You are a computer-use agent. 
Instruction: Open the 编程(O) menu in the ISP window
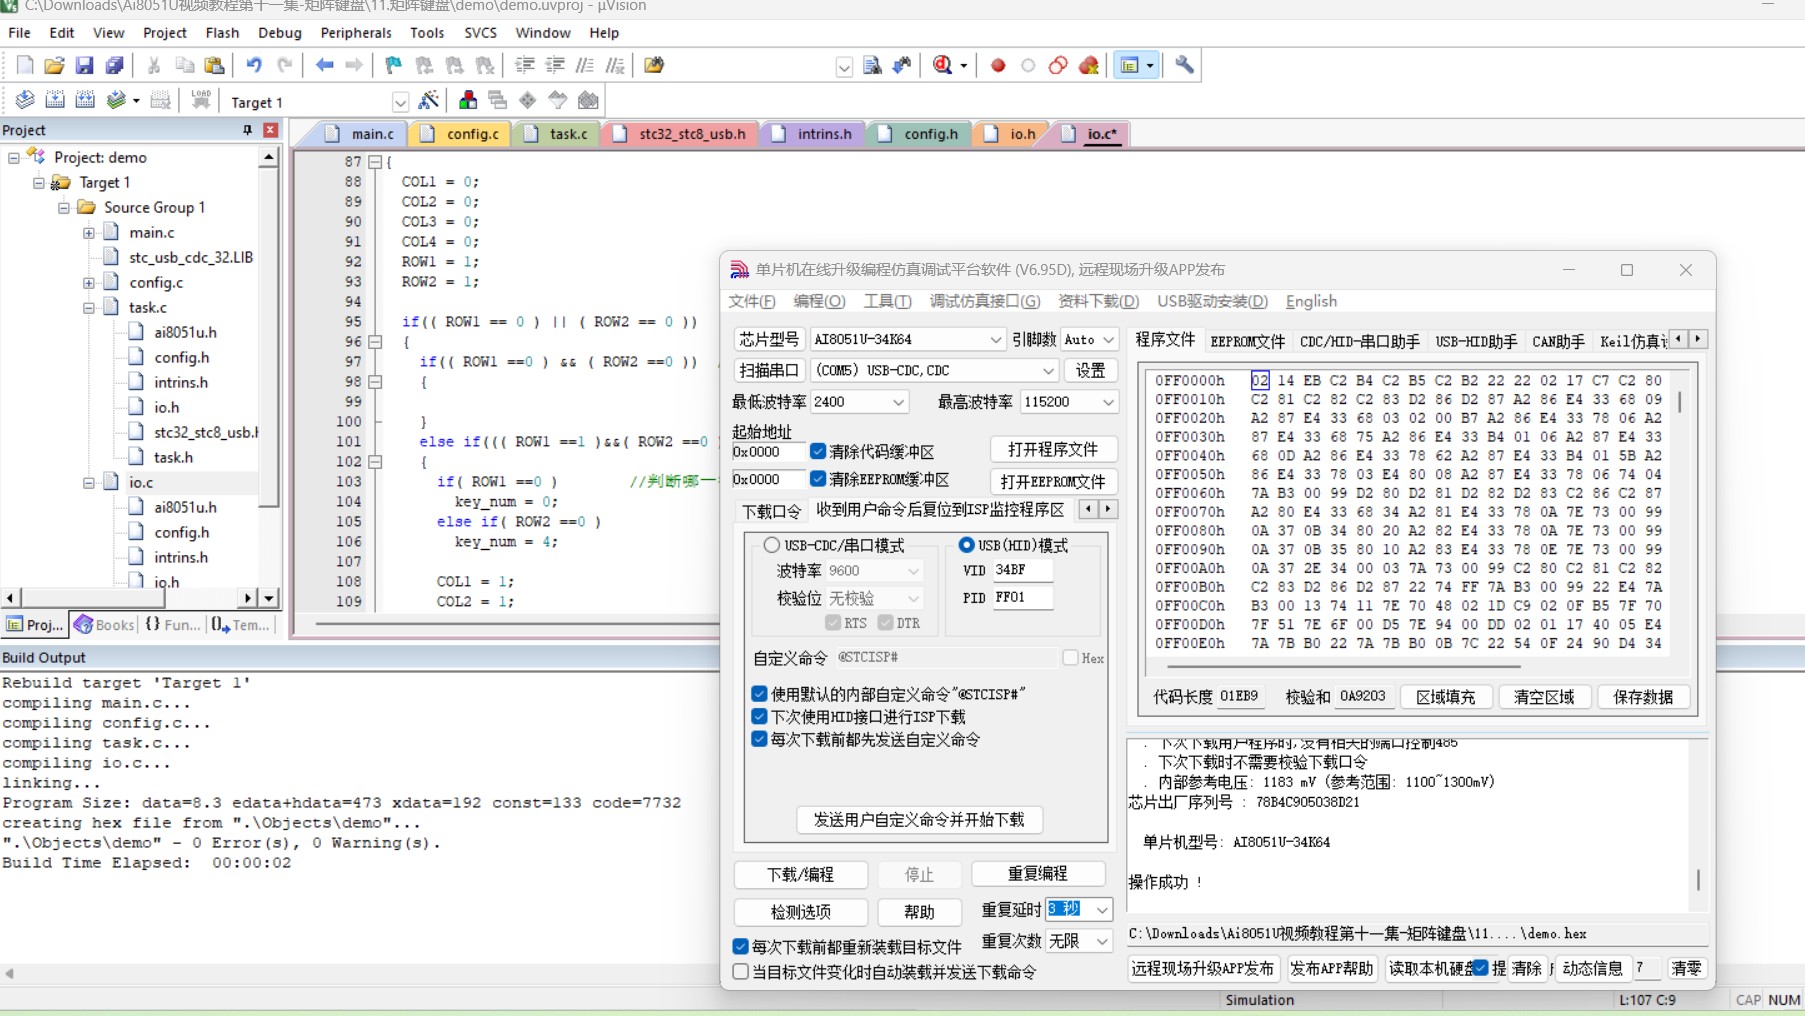(819, 301)
